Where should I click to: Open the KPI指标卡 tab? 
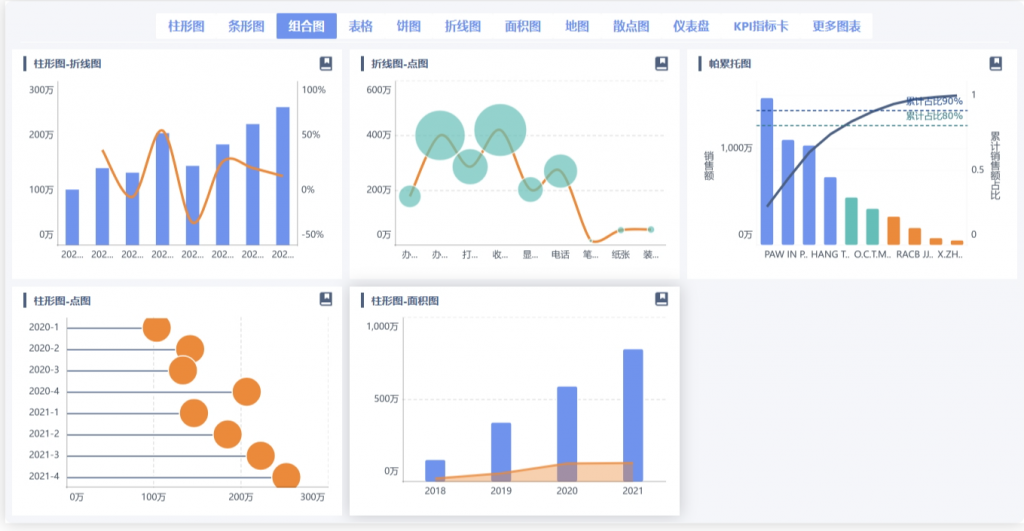(761, 26)
